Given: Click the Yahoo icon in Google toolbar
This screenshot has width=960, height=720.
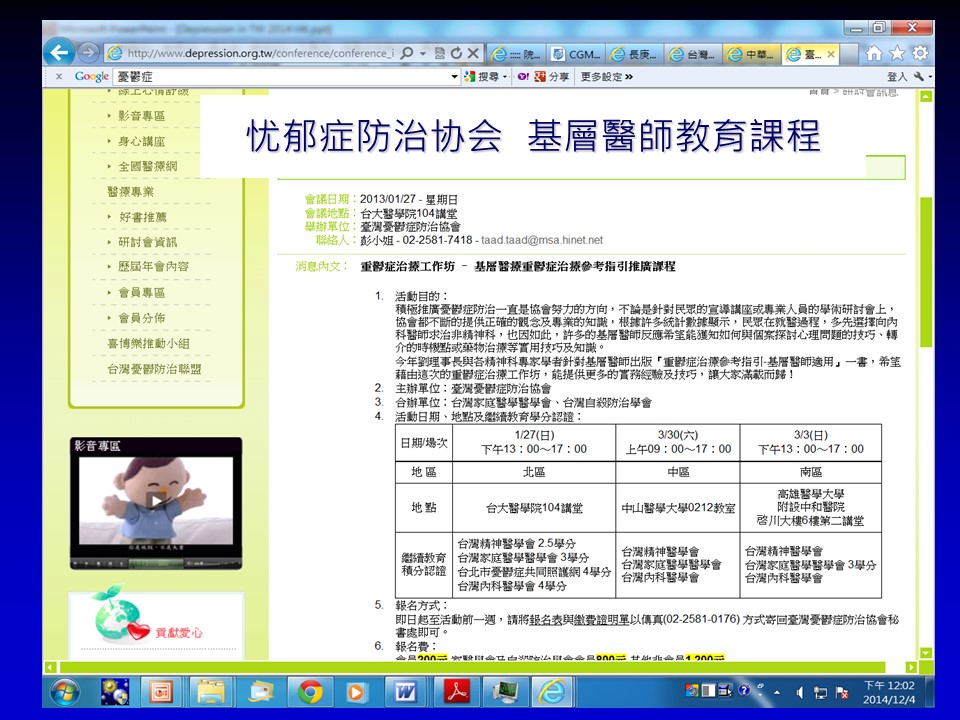Looking at the screenshot, I should click(522, 77).
